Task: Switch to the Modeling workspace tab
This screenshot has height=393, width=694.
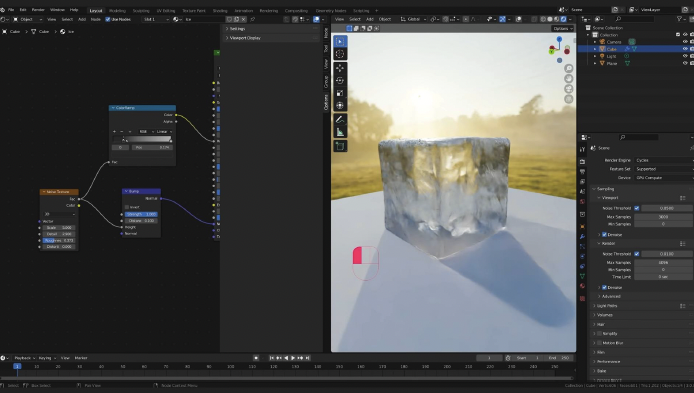Action: [x=117, y=11]
